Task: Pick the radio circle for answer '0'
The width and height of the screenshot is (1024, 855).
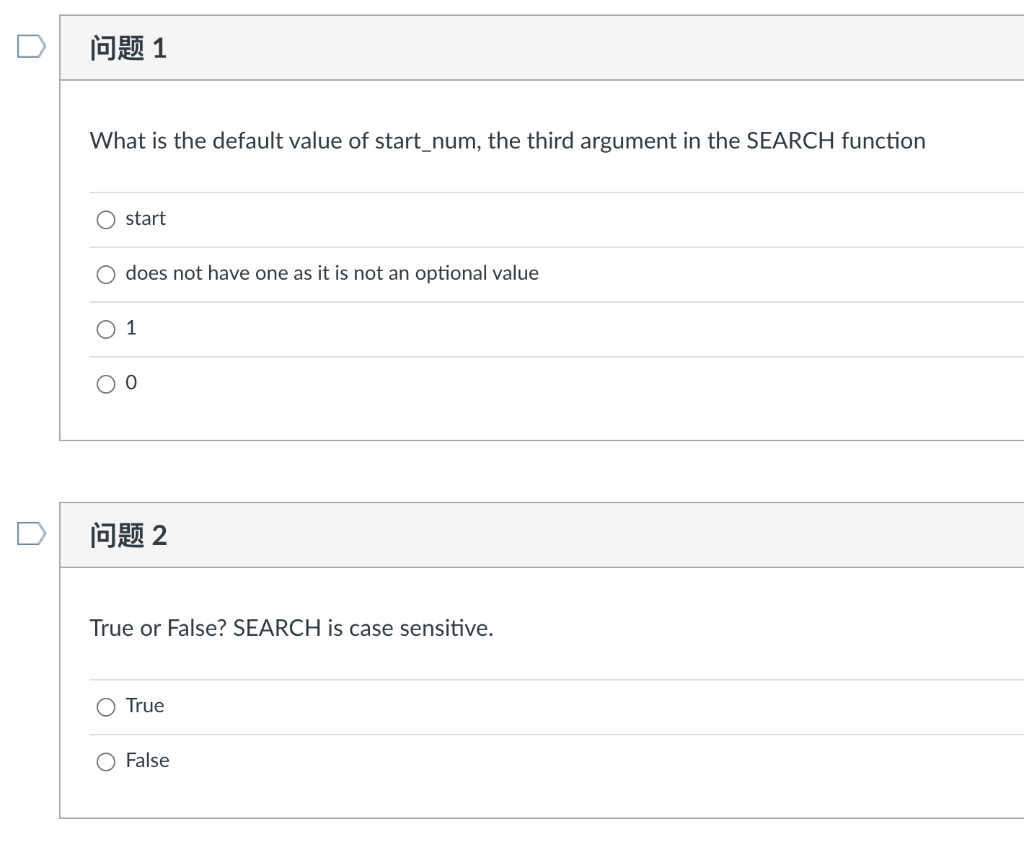Action: click(106, 384)
